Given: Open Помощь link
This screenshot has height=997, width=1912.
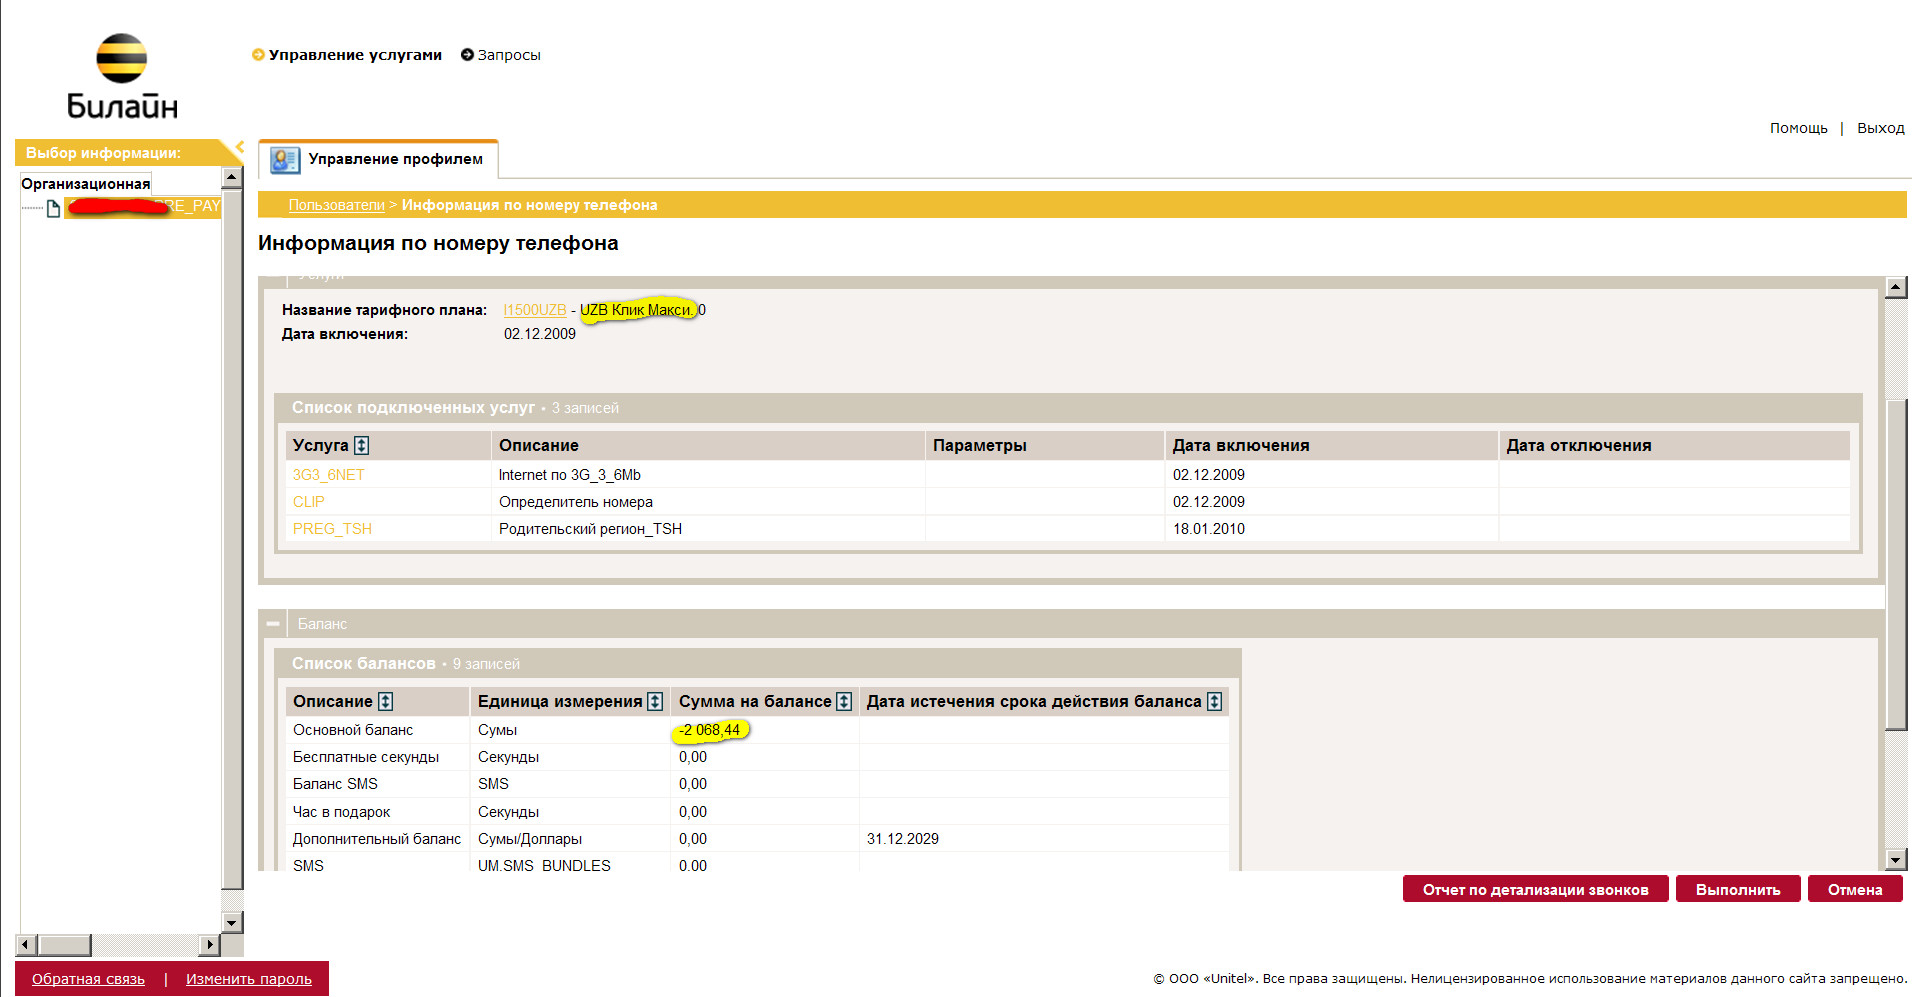Looking at the screenshot, I should (x=1798, y=128).
